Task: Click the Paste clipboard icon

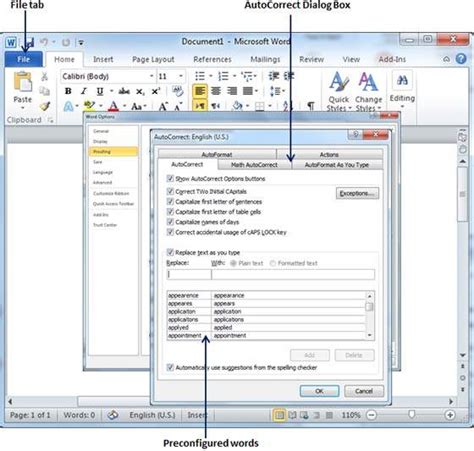Action: point(23,82)
